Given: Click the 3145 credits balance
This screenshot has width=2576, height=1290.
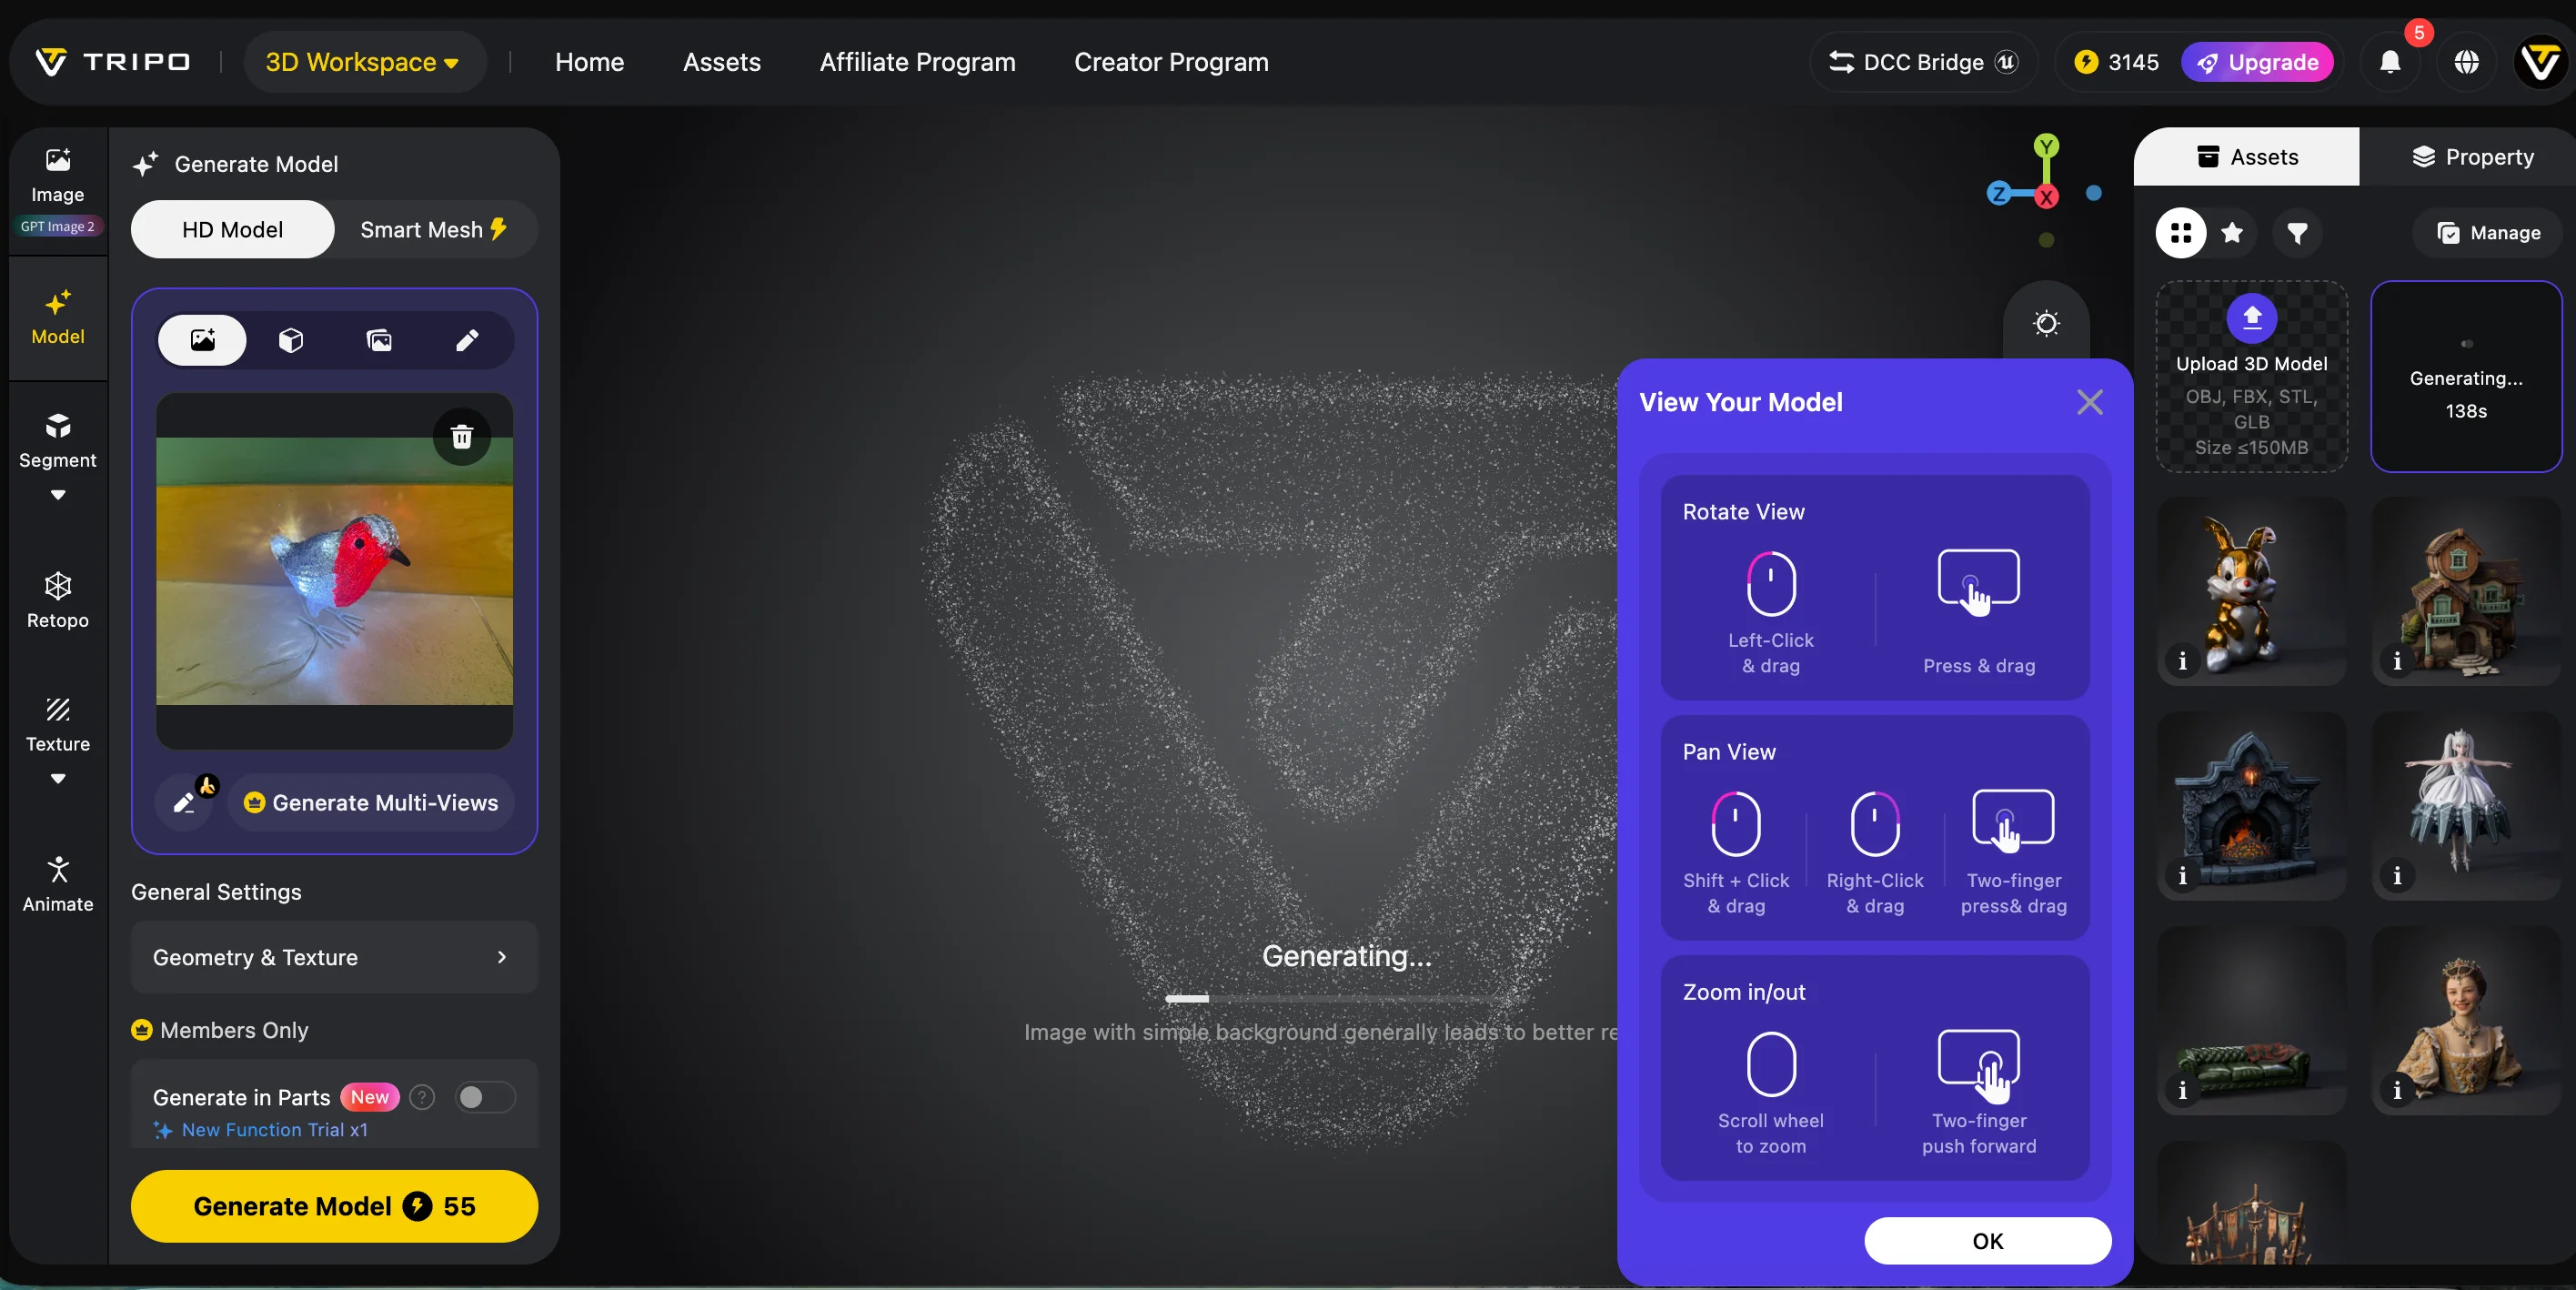Looking at the screenshot, I should 2116,62.
